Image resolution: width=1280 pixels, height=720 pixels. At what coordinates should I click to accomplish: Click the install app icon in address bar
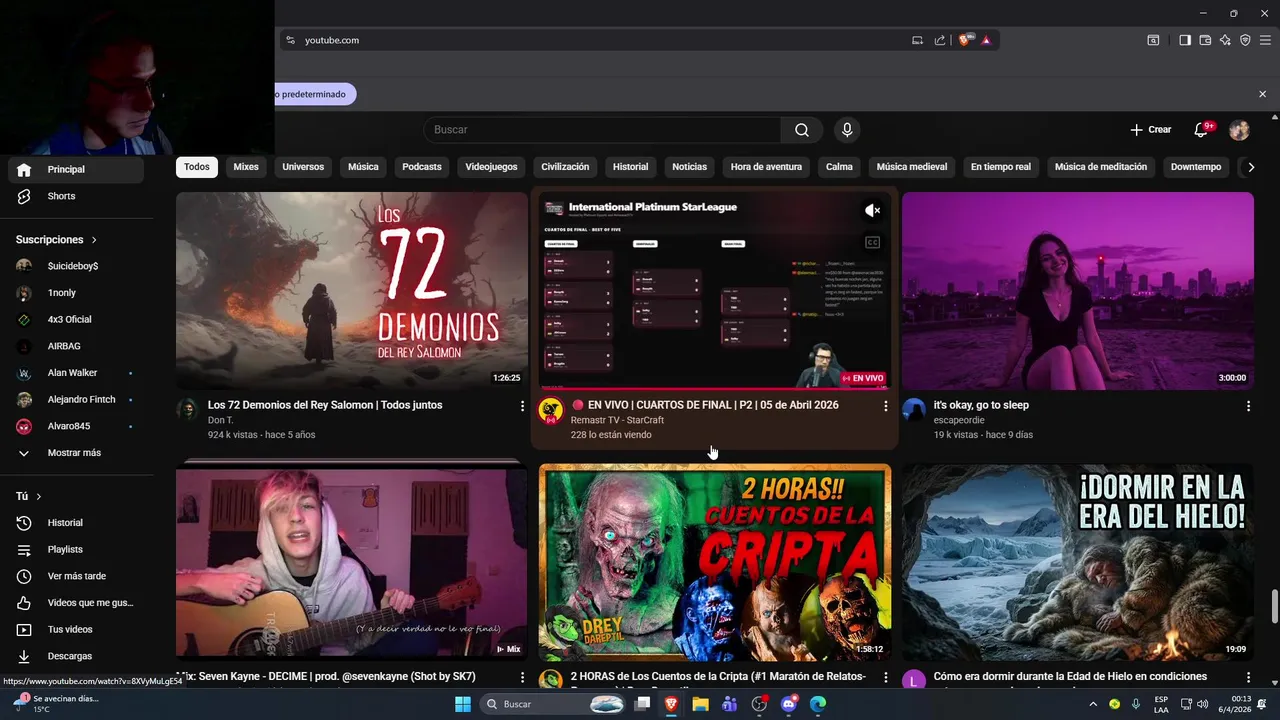point(917,40)
